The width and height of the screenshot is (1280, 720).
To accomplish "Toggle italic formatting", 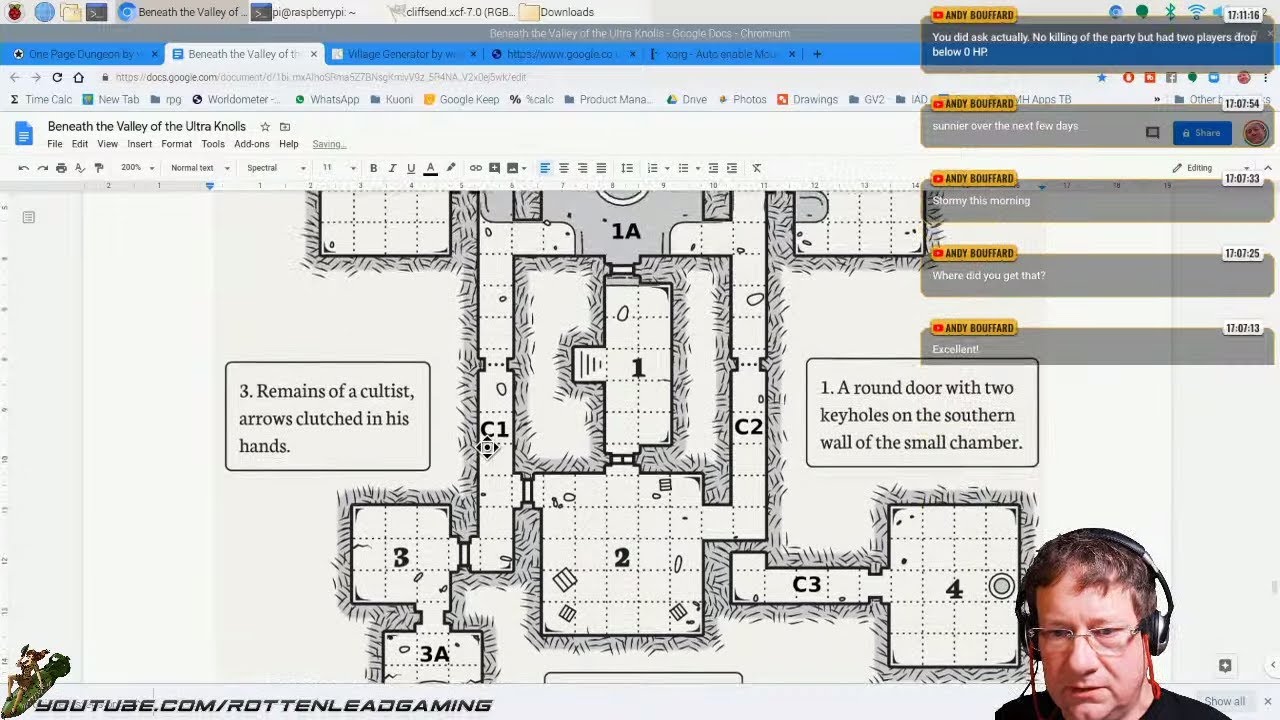I will (392, 168).
